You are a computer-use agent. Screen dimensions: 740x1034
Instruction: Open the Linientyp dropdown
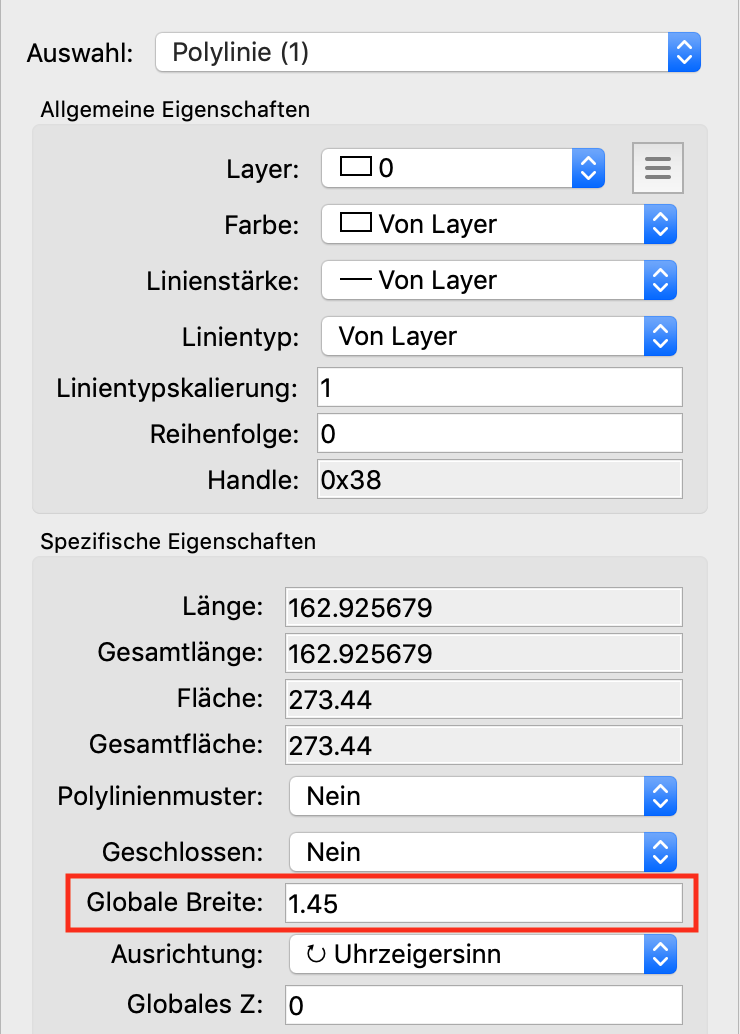point(498,336)
